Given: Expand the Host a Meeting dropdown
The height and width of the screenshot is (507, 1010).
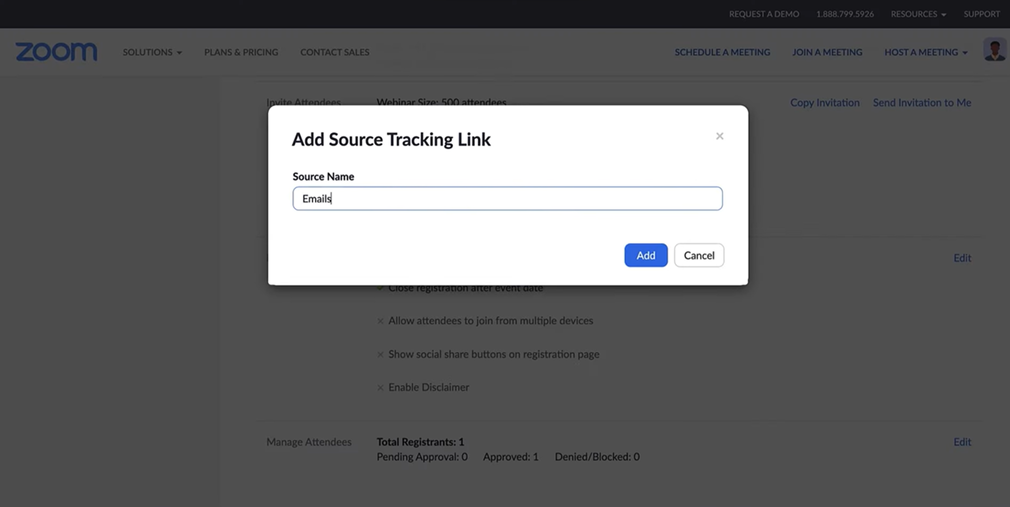Looking at the screenshot, I should (925, 52).
